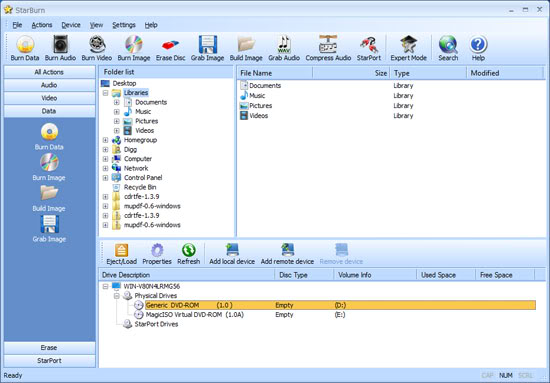
Task: Switch to Expert Mode
Action: pos(408,48)
